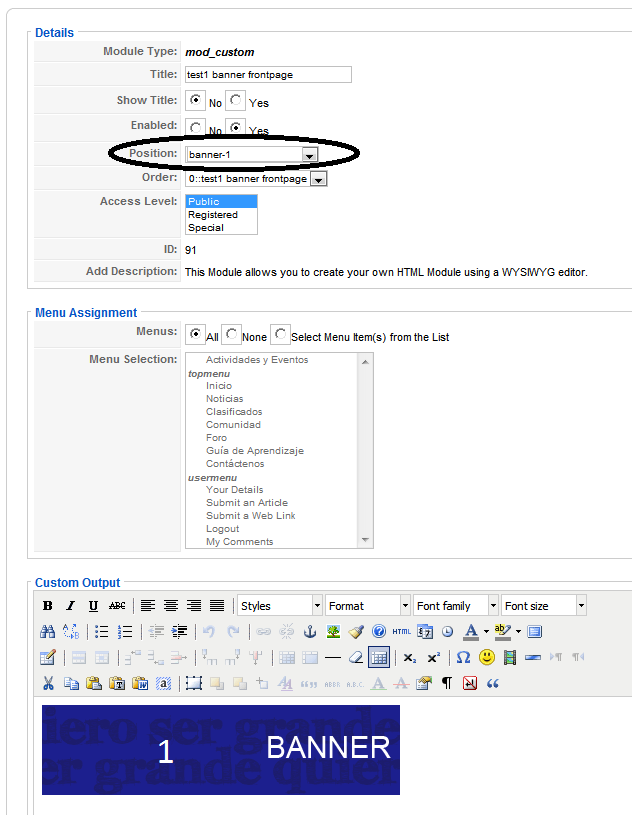Open the Font family dropdown
This screenshot has height=815, width=632.
tap(456, 606)
